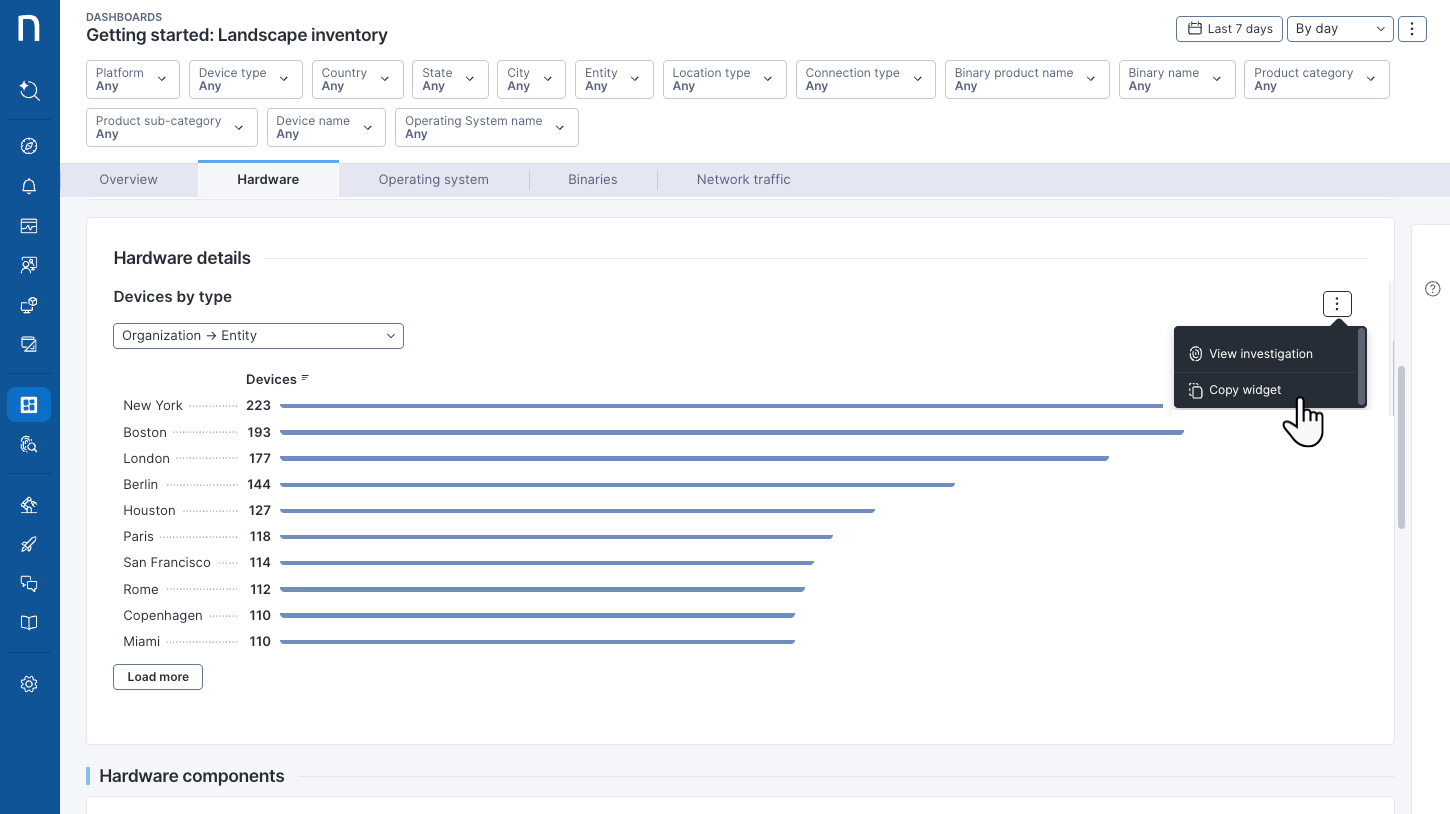This screenshot has width=1450, height=814.
Task: Open the rocket icon in sidebar
Action: click(29, 544)
